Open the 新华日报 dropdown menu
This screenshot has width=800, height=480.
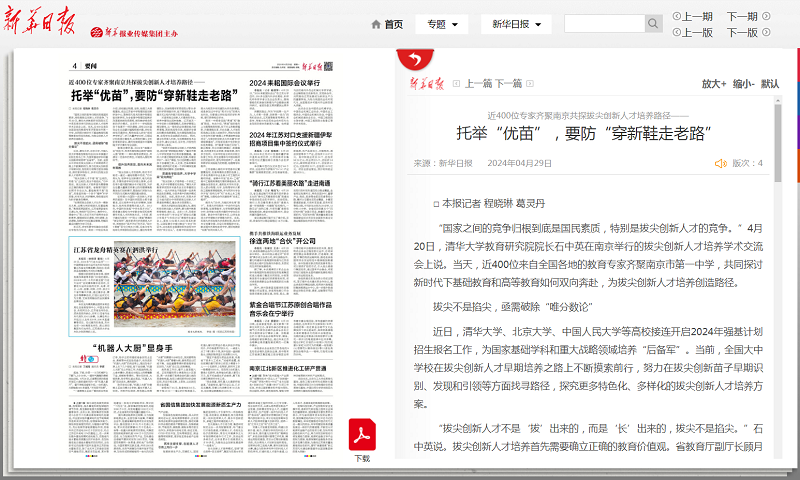(x=516, y=24)
